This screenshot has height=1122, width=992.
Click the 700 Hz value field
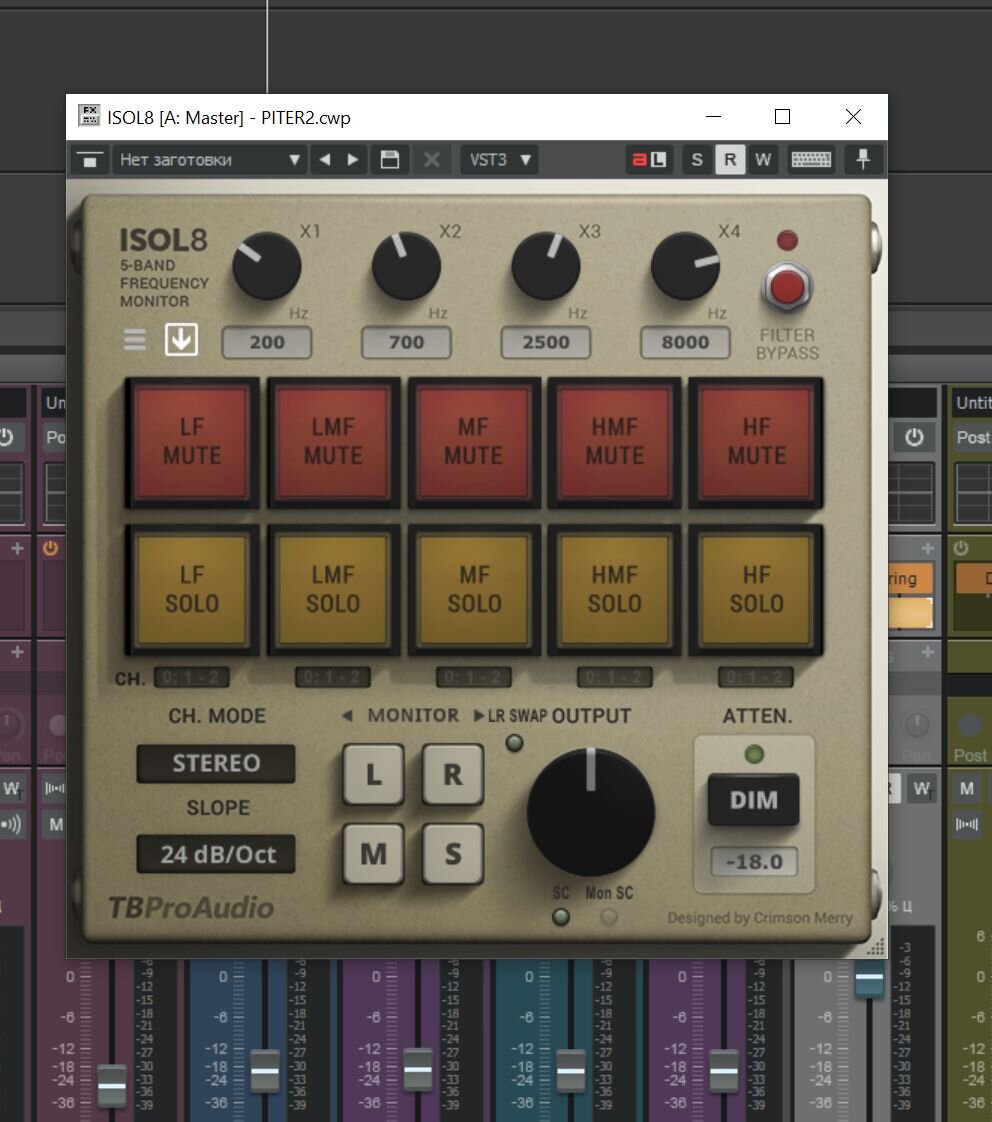tap(407, 342)
